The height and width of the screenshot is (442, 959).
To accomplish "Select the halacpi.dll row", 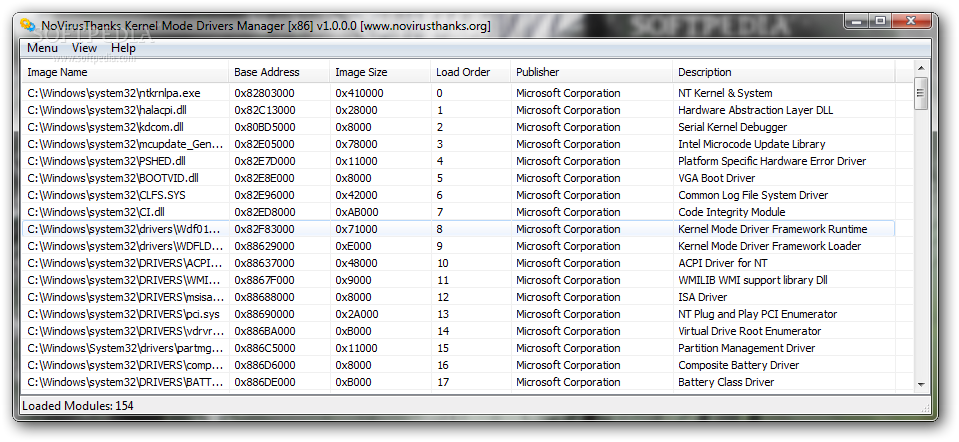I will pos(458,110).
